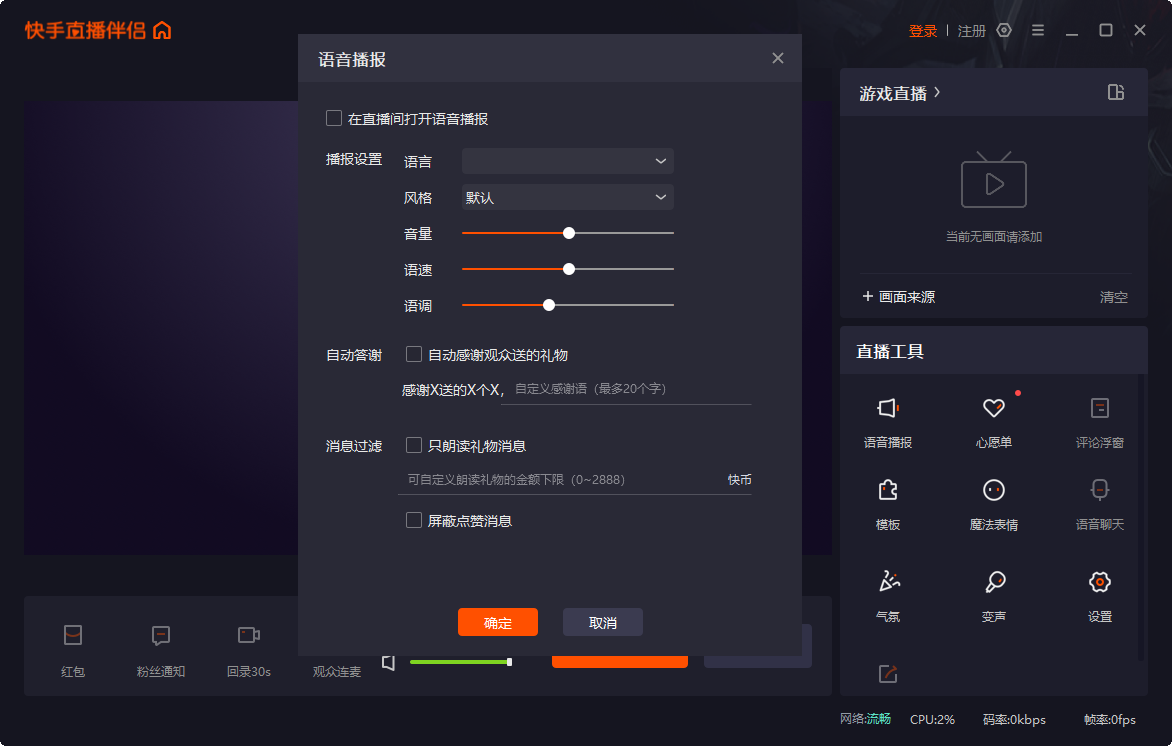Open the 语言 language dropdown
The image size is (1172, 746).
point(567,160)
